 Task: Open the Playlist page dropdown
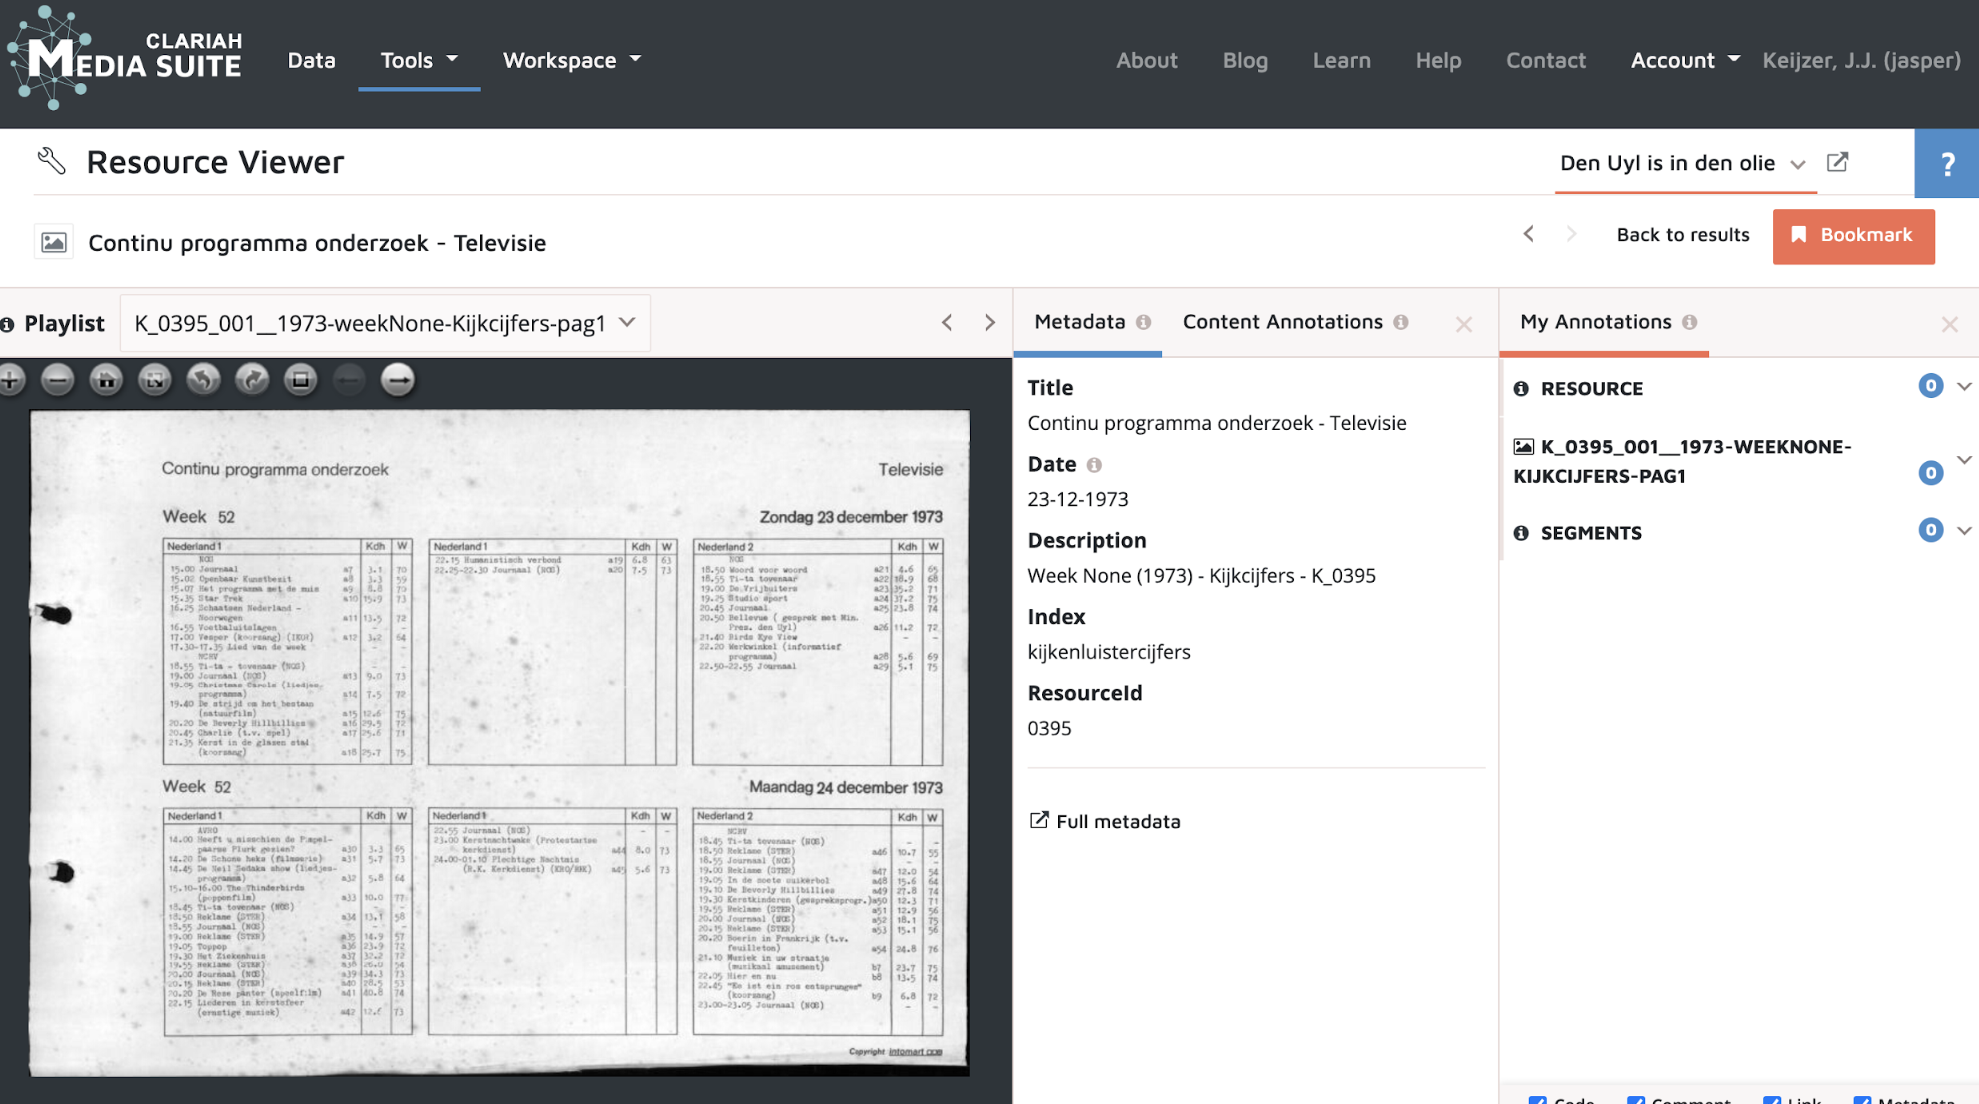pos(385,323)
